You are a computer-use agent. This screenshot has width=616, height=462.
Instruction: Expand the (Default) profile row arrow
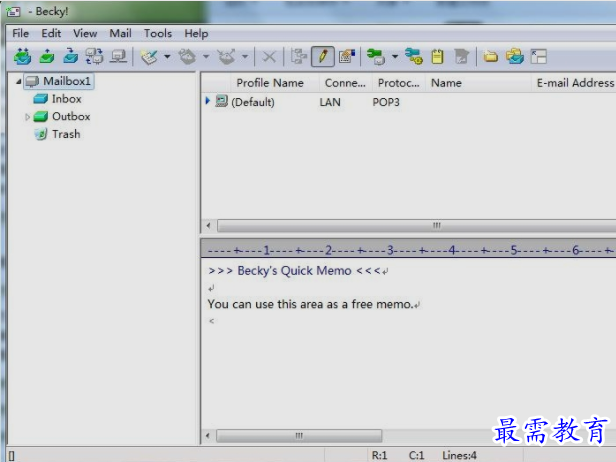[208, 101]
